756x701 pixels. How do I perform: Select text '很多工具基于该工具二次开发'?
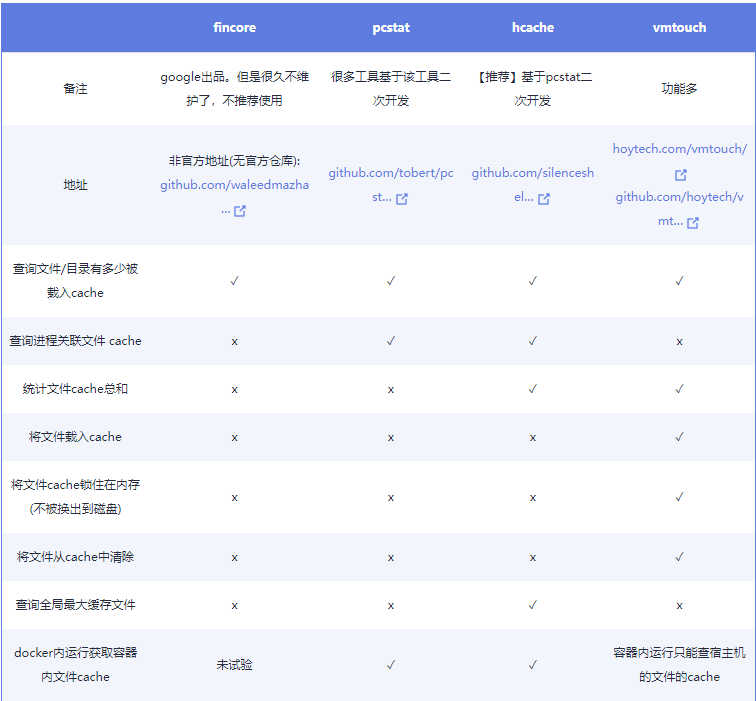(391, 89)
